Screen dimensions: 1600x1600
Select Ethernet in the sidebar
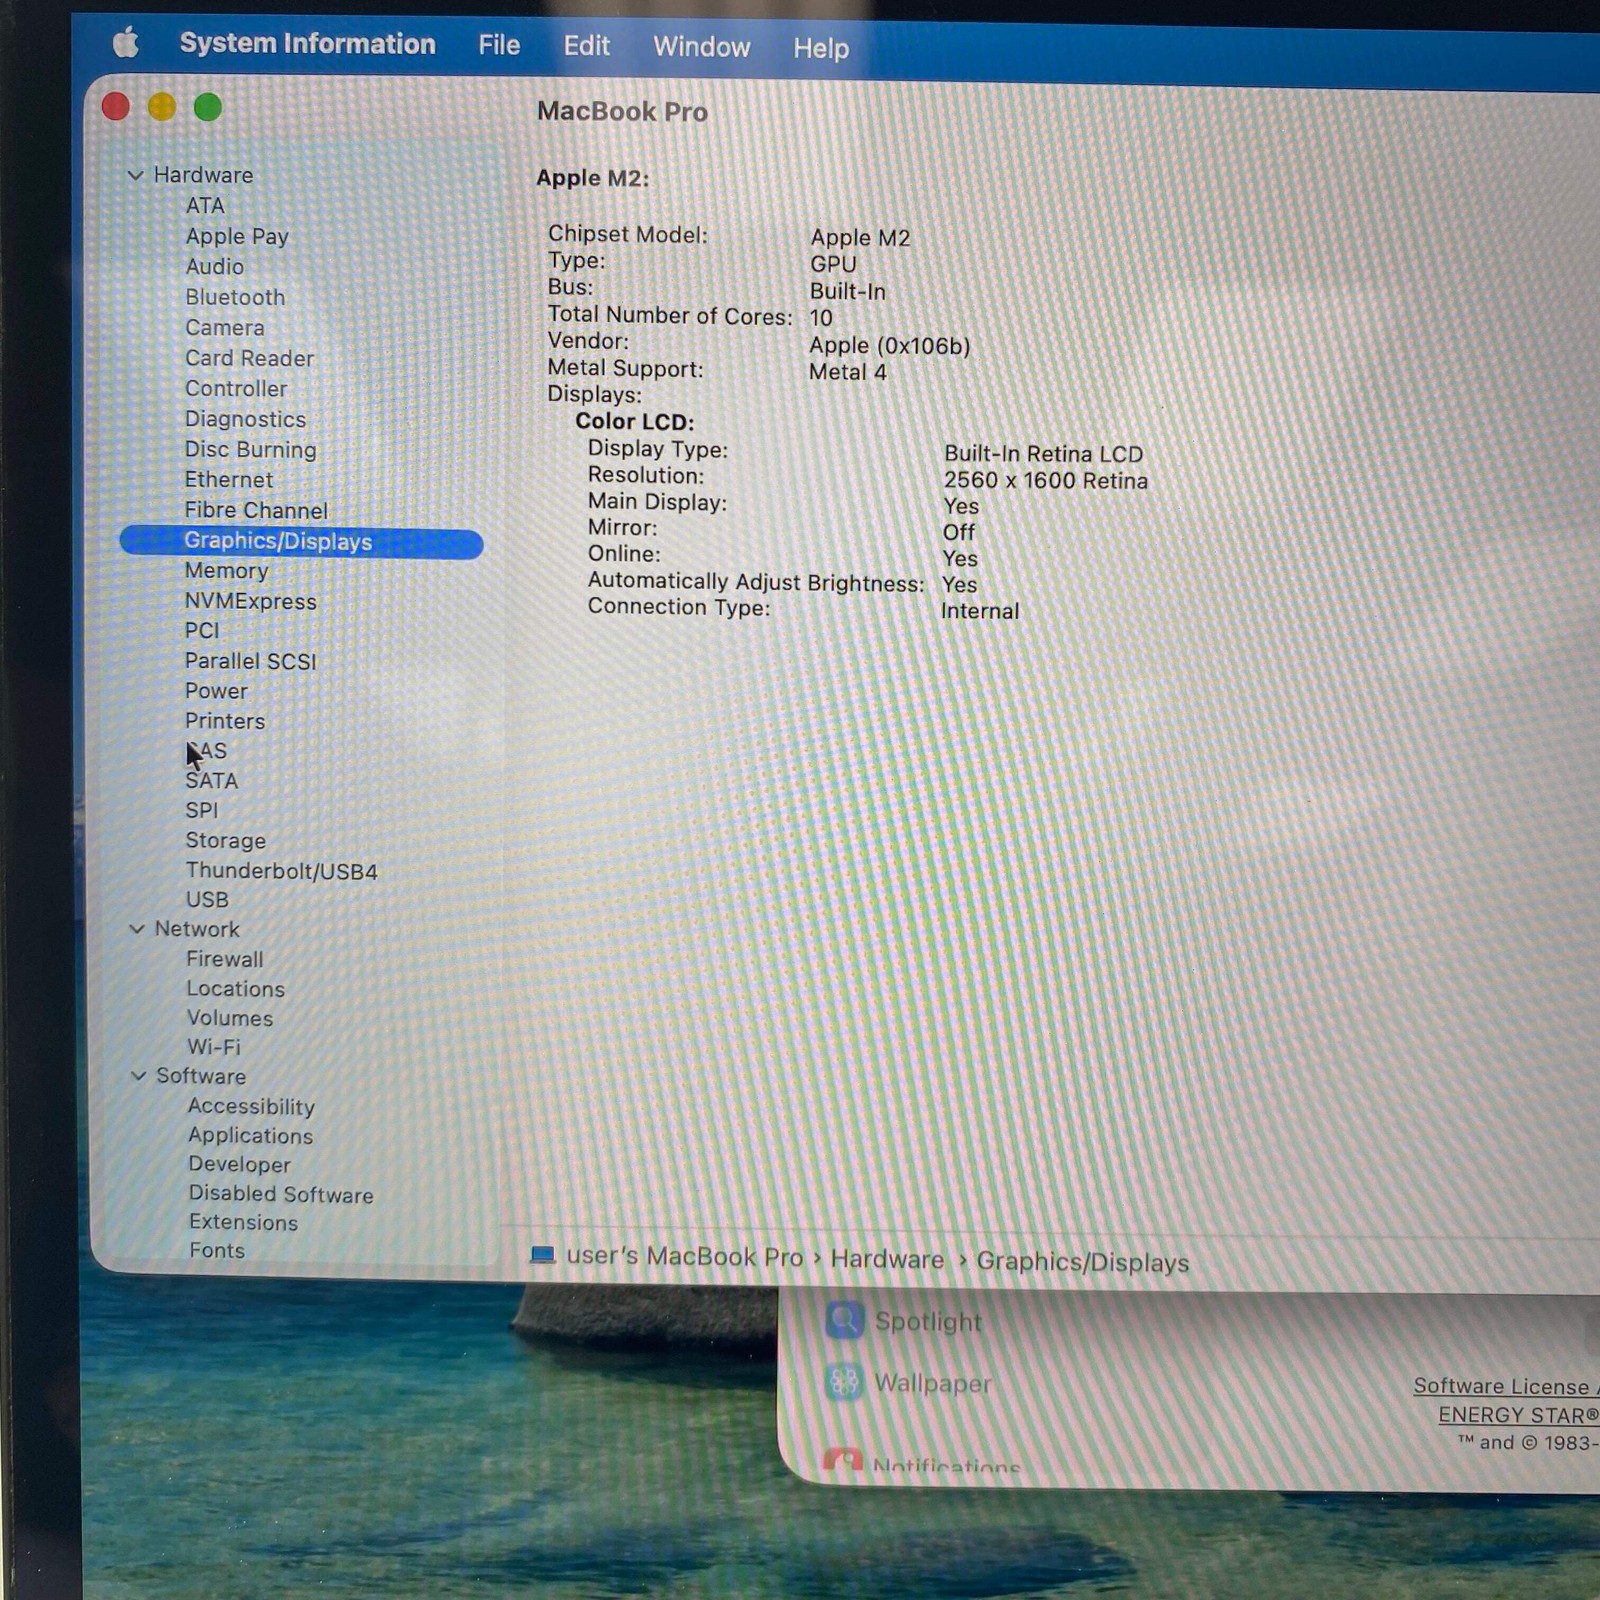tap(228, 480)
